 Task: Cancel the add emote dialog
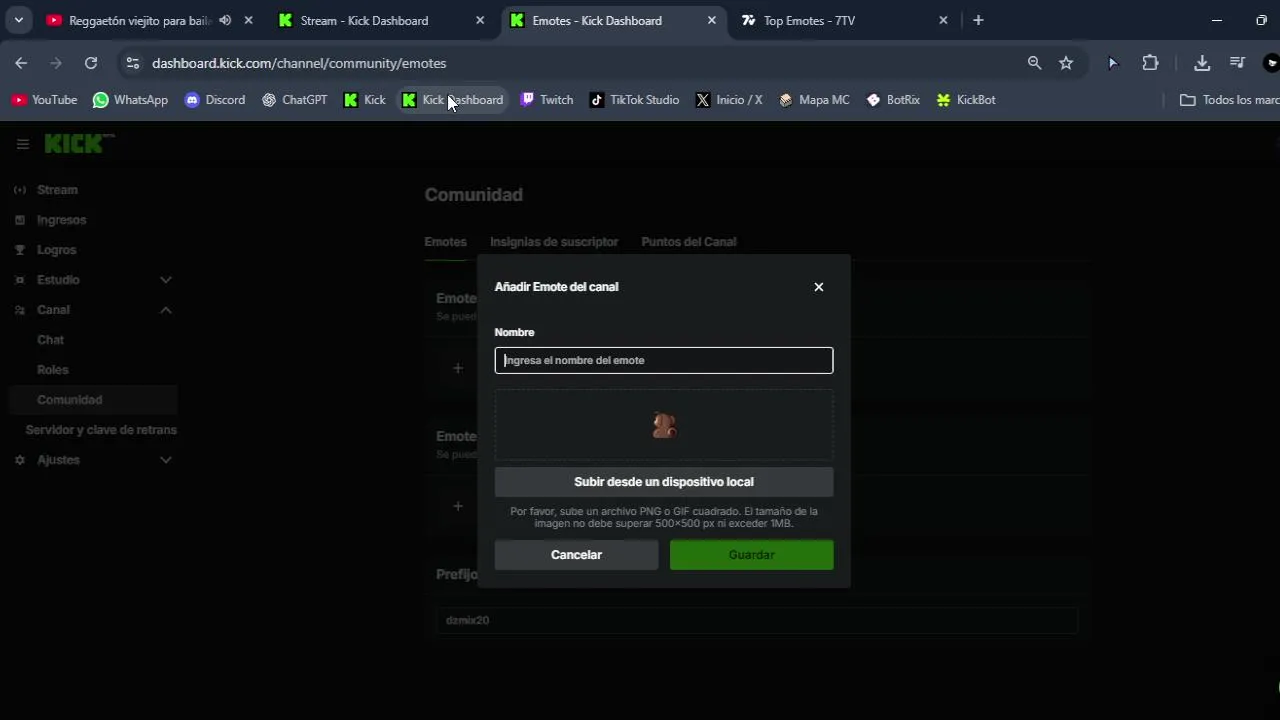pos(576,555)
